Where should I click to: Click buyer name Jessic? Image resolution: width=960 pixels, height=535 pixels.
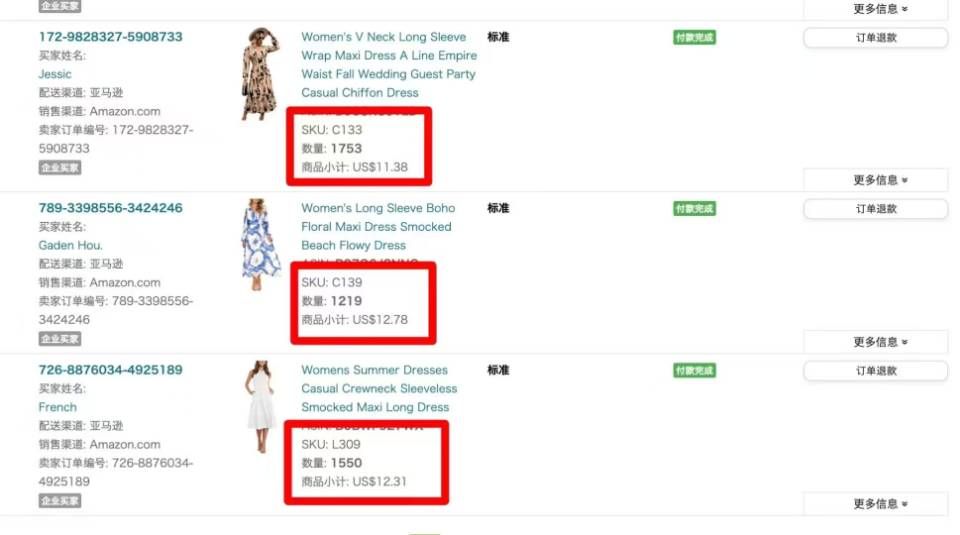tap(55, 74)
